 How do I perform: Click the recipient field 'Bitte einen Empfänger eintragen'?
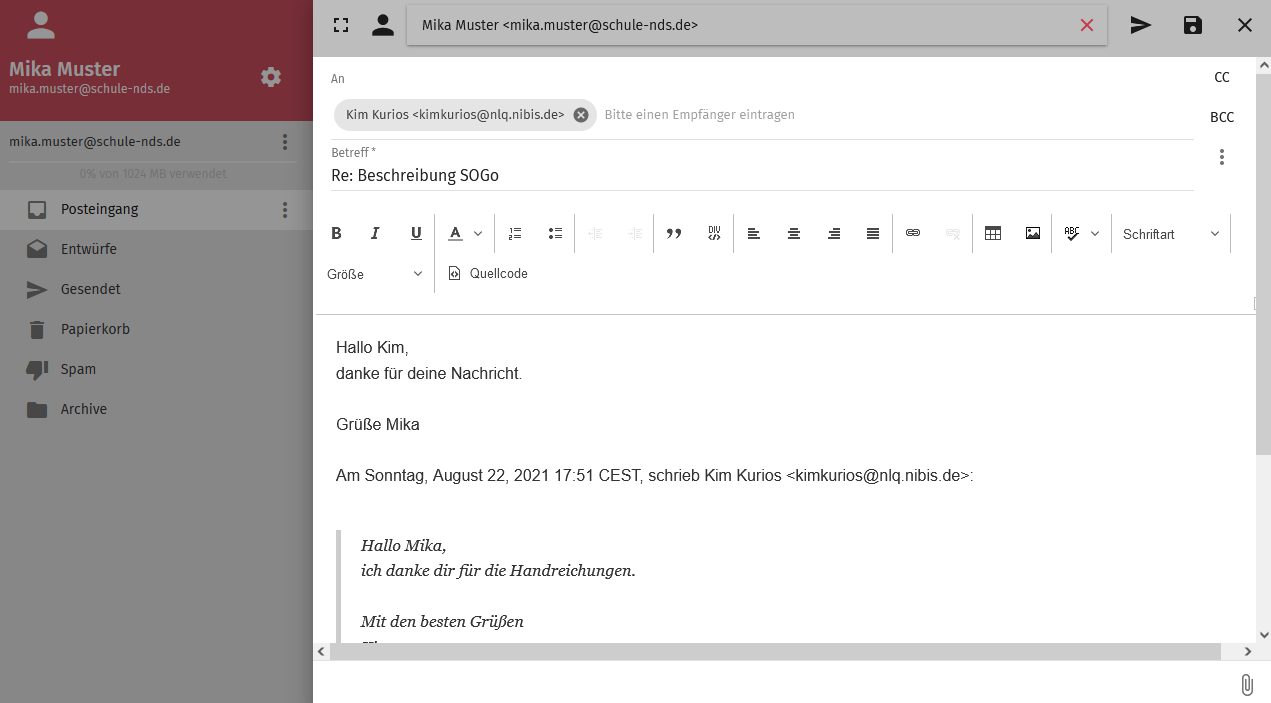tap(700, 115)
